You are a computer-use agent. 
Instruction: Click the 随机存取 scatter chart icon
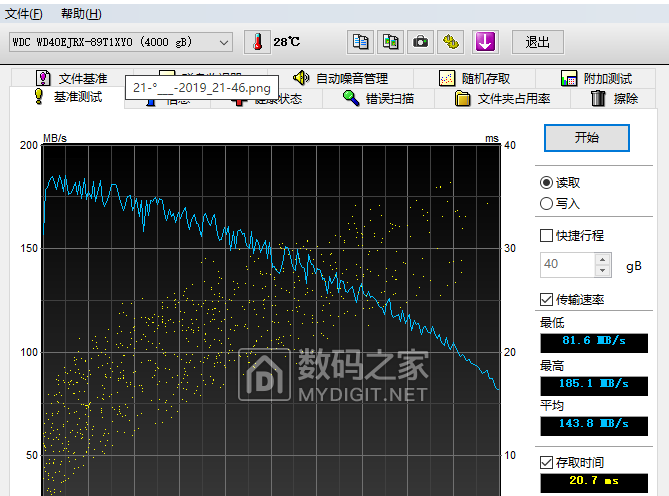[447, 78]
